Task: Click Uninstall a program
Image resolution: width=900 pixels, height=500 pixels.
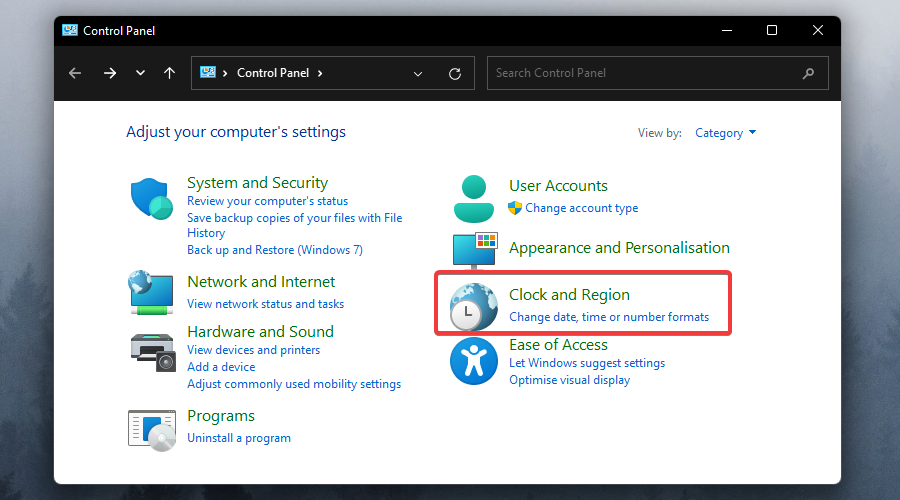Action: 239,438
